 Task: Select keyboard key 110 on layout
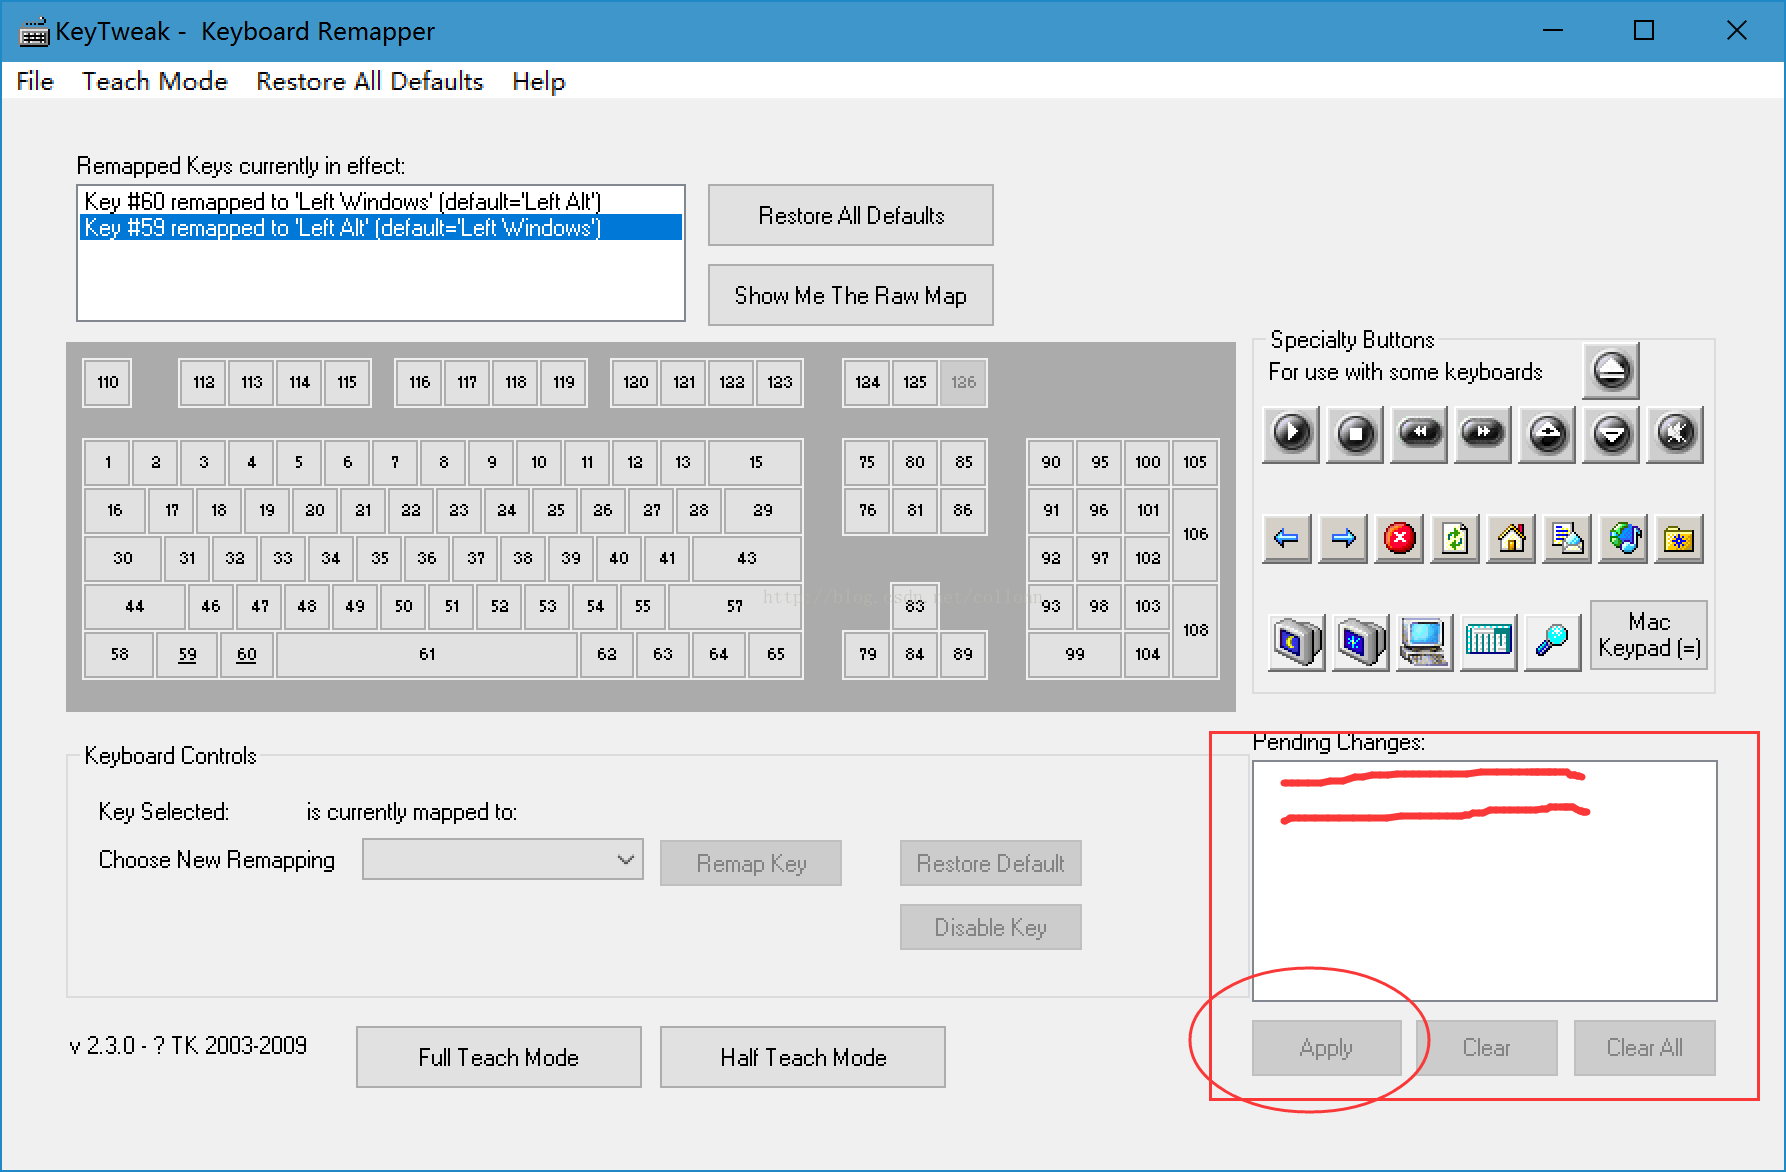click(107, 382)
